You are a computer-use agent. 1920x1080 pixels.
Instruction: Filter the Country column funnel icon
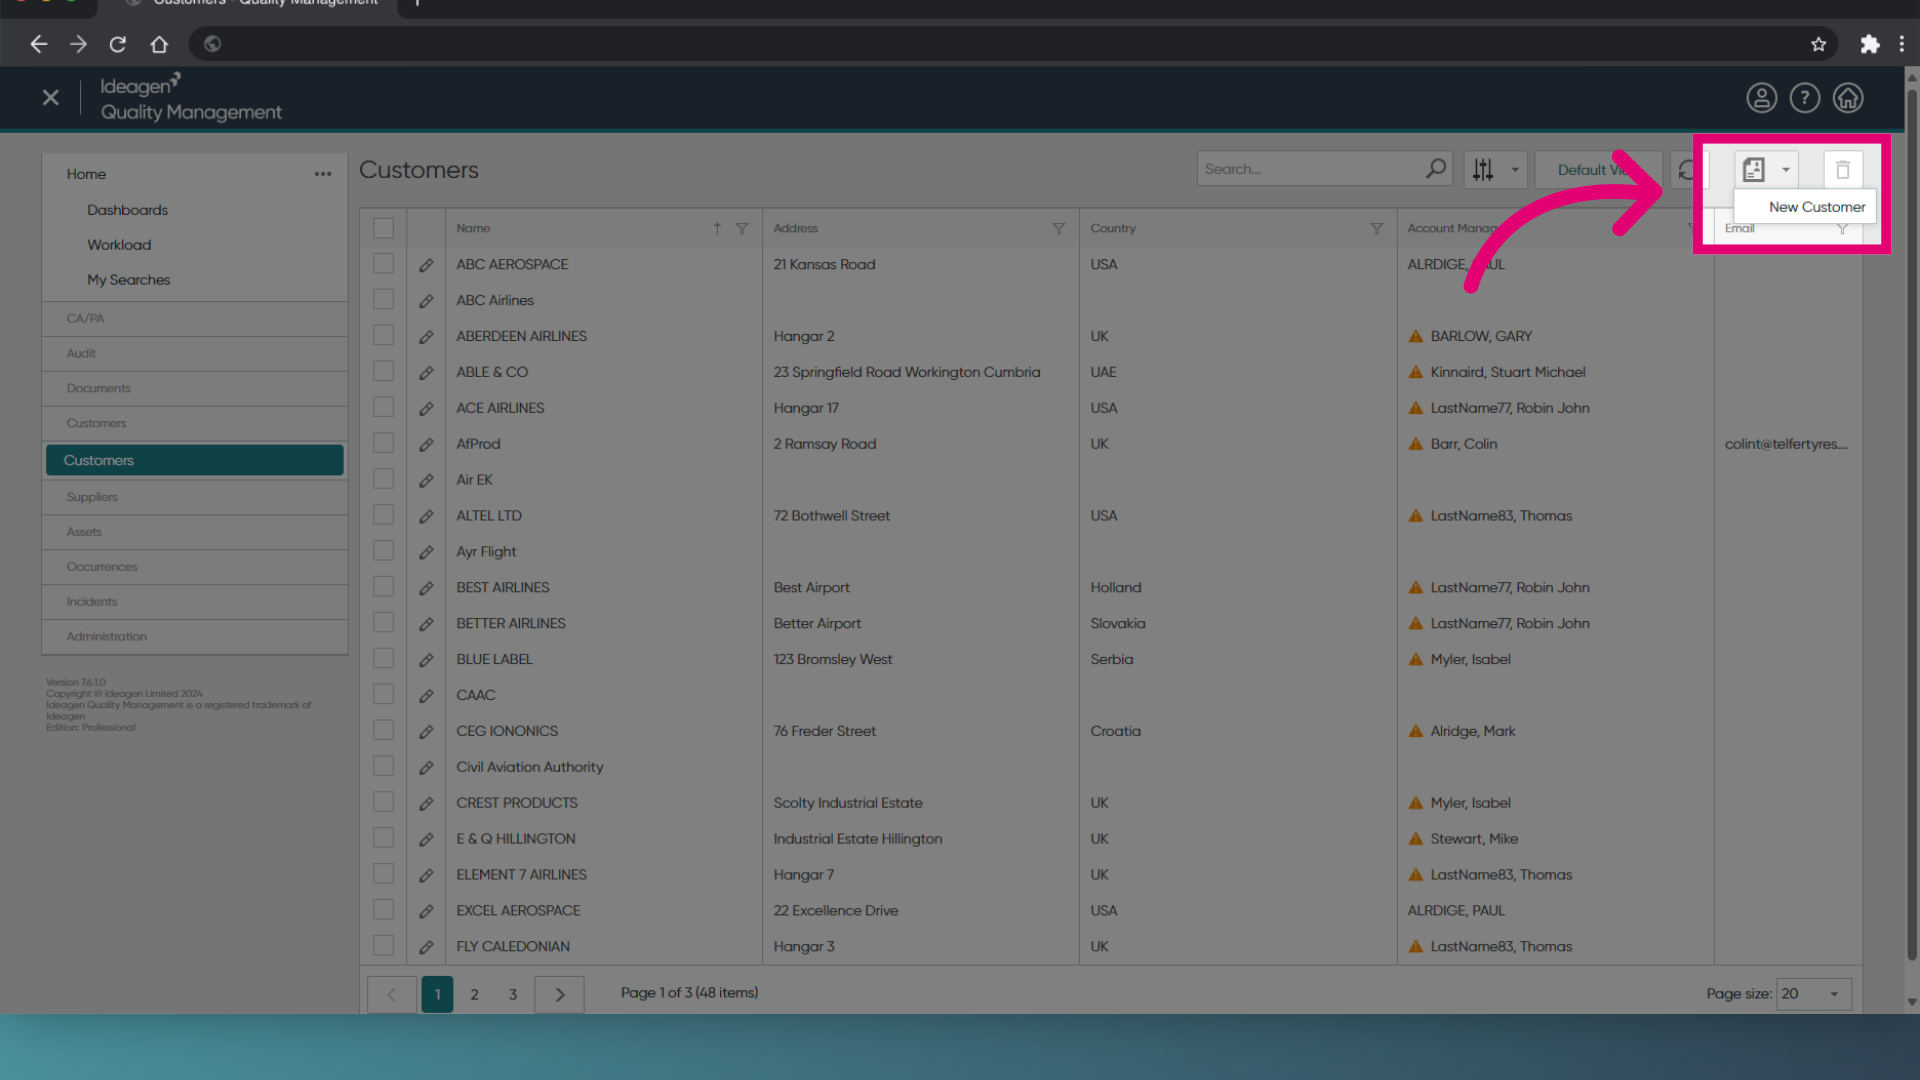pos(1377,229)
